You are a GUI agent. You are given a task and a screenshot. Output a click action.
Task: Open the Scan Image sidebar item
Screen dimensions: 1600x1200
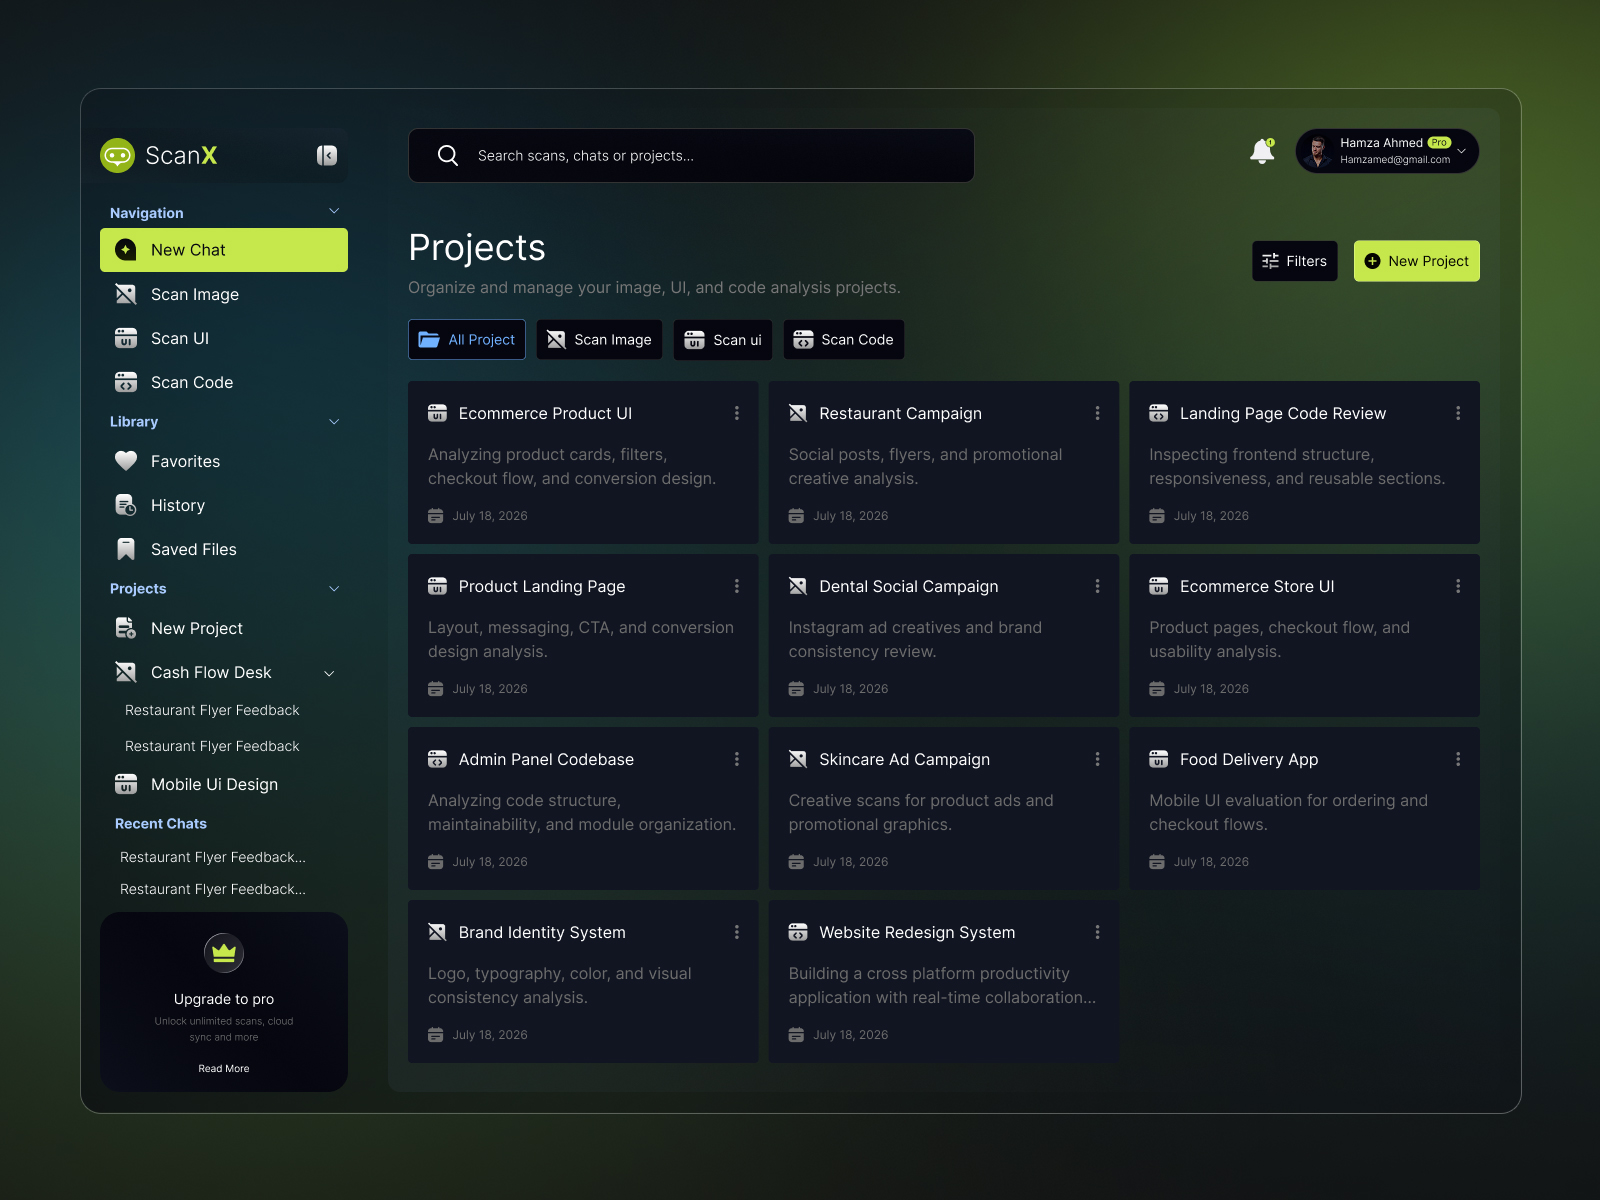point(224,294)
